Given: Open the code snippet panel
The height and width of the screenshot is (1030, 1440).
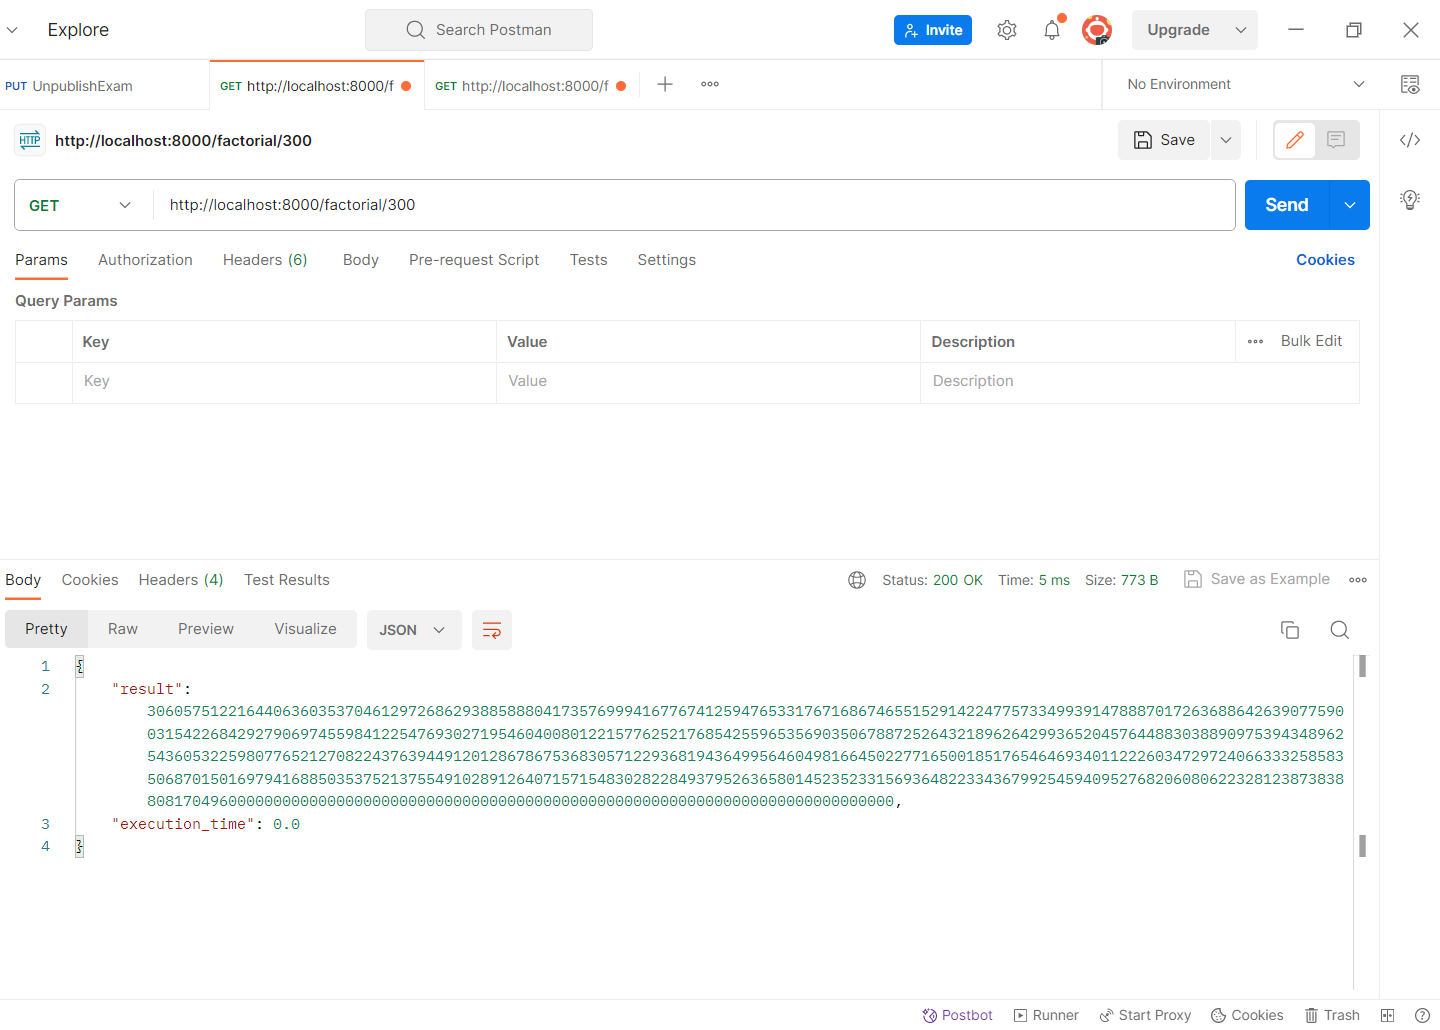Looking at the screenshot, I should pyautogui.click(x=1410, y=140).
